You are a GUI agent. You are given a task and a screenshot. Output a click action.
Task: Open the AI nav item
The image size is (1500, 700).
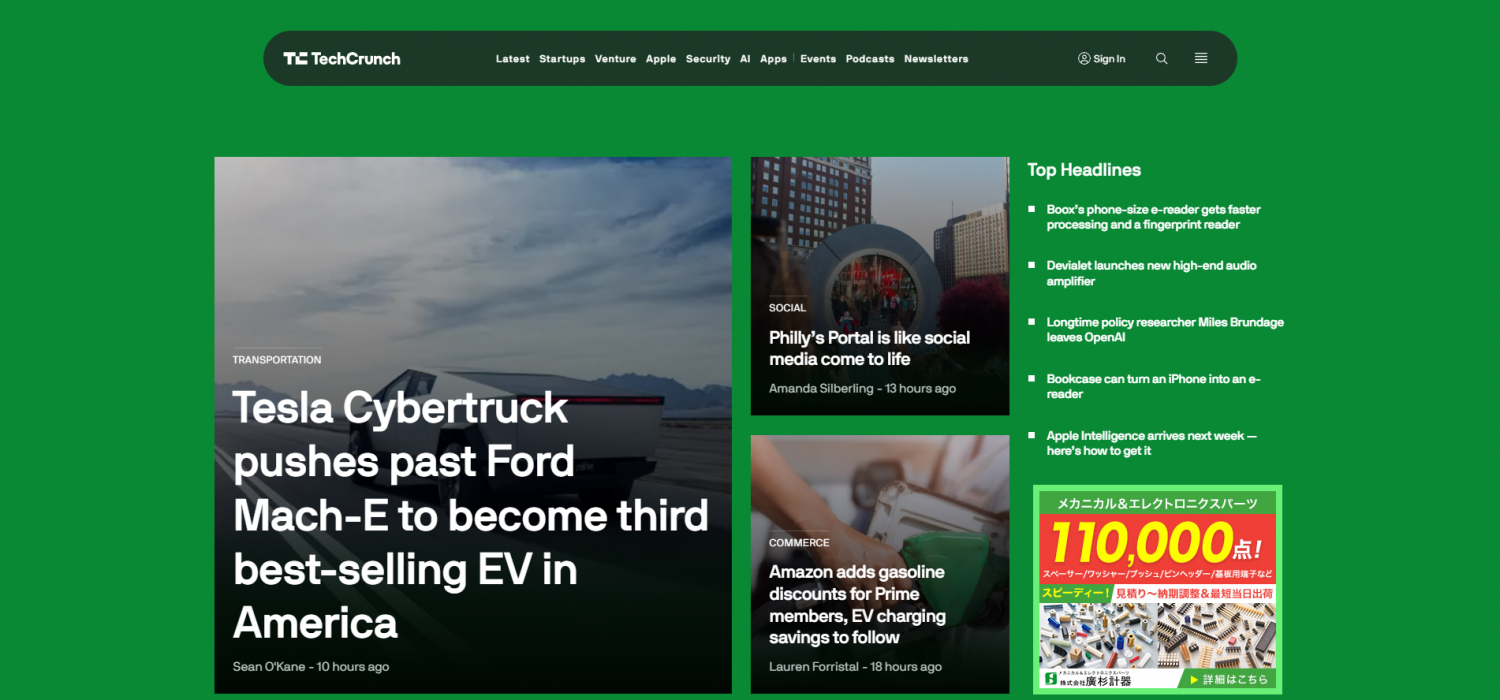(x=745, y=59)
